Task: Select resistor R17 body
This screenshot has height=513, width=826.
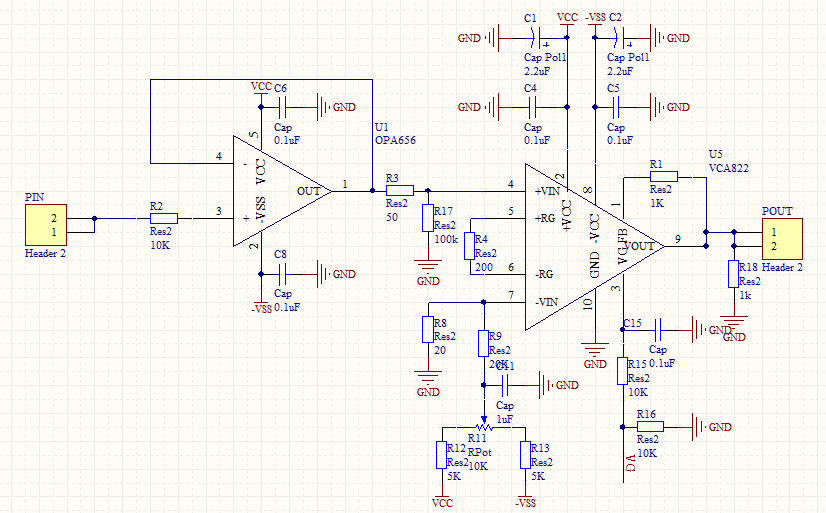Action: (428, 218)
